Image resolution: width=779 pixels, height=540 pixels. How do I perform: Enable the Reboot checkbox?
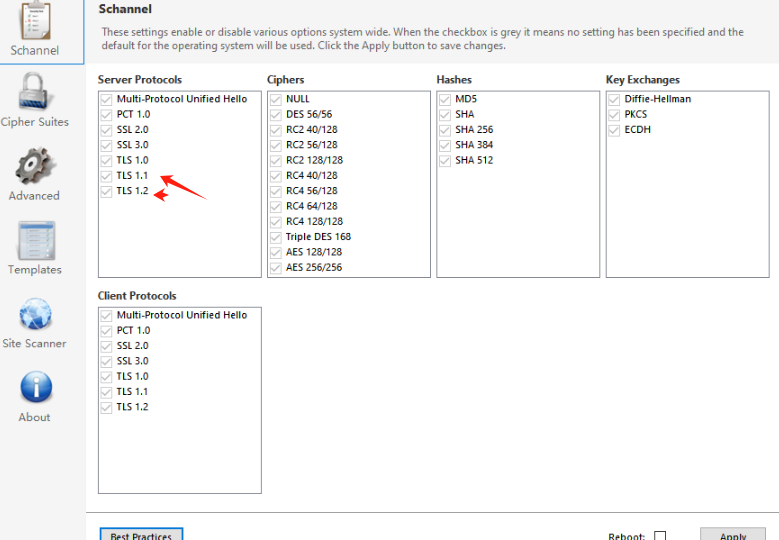click(x=660, y=536)
